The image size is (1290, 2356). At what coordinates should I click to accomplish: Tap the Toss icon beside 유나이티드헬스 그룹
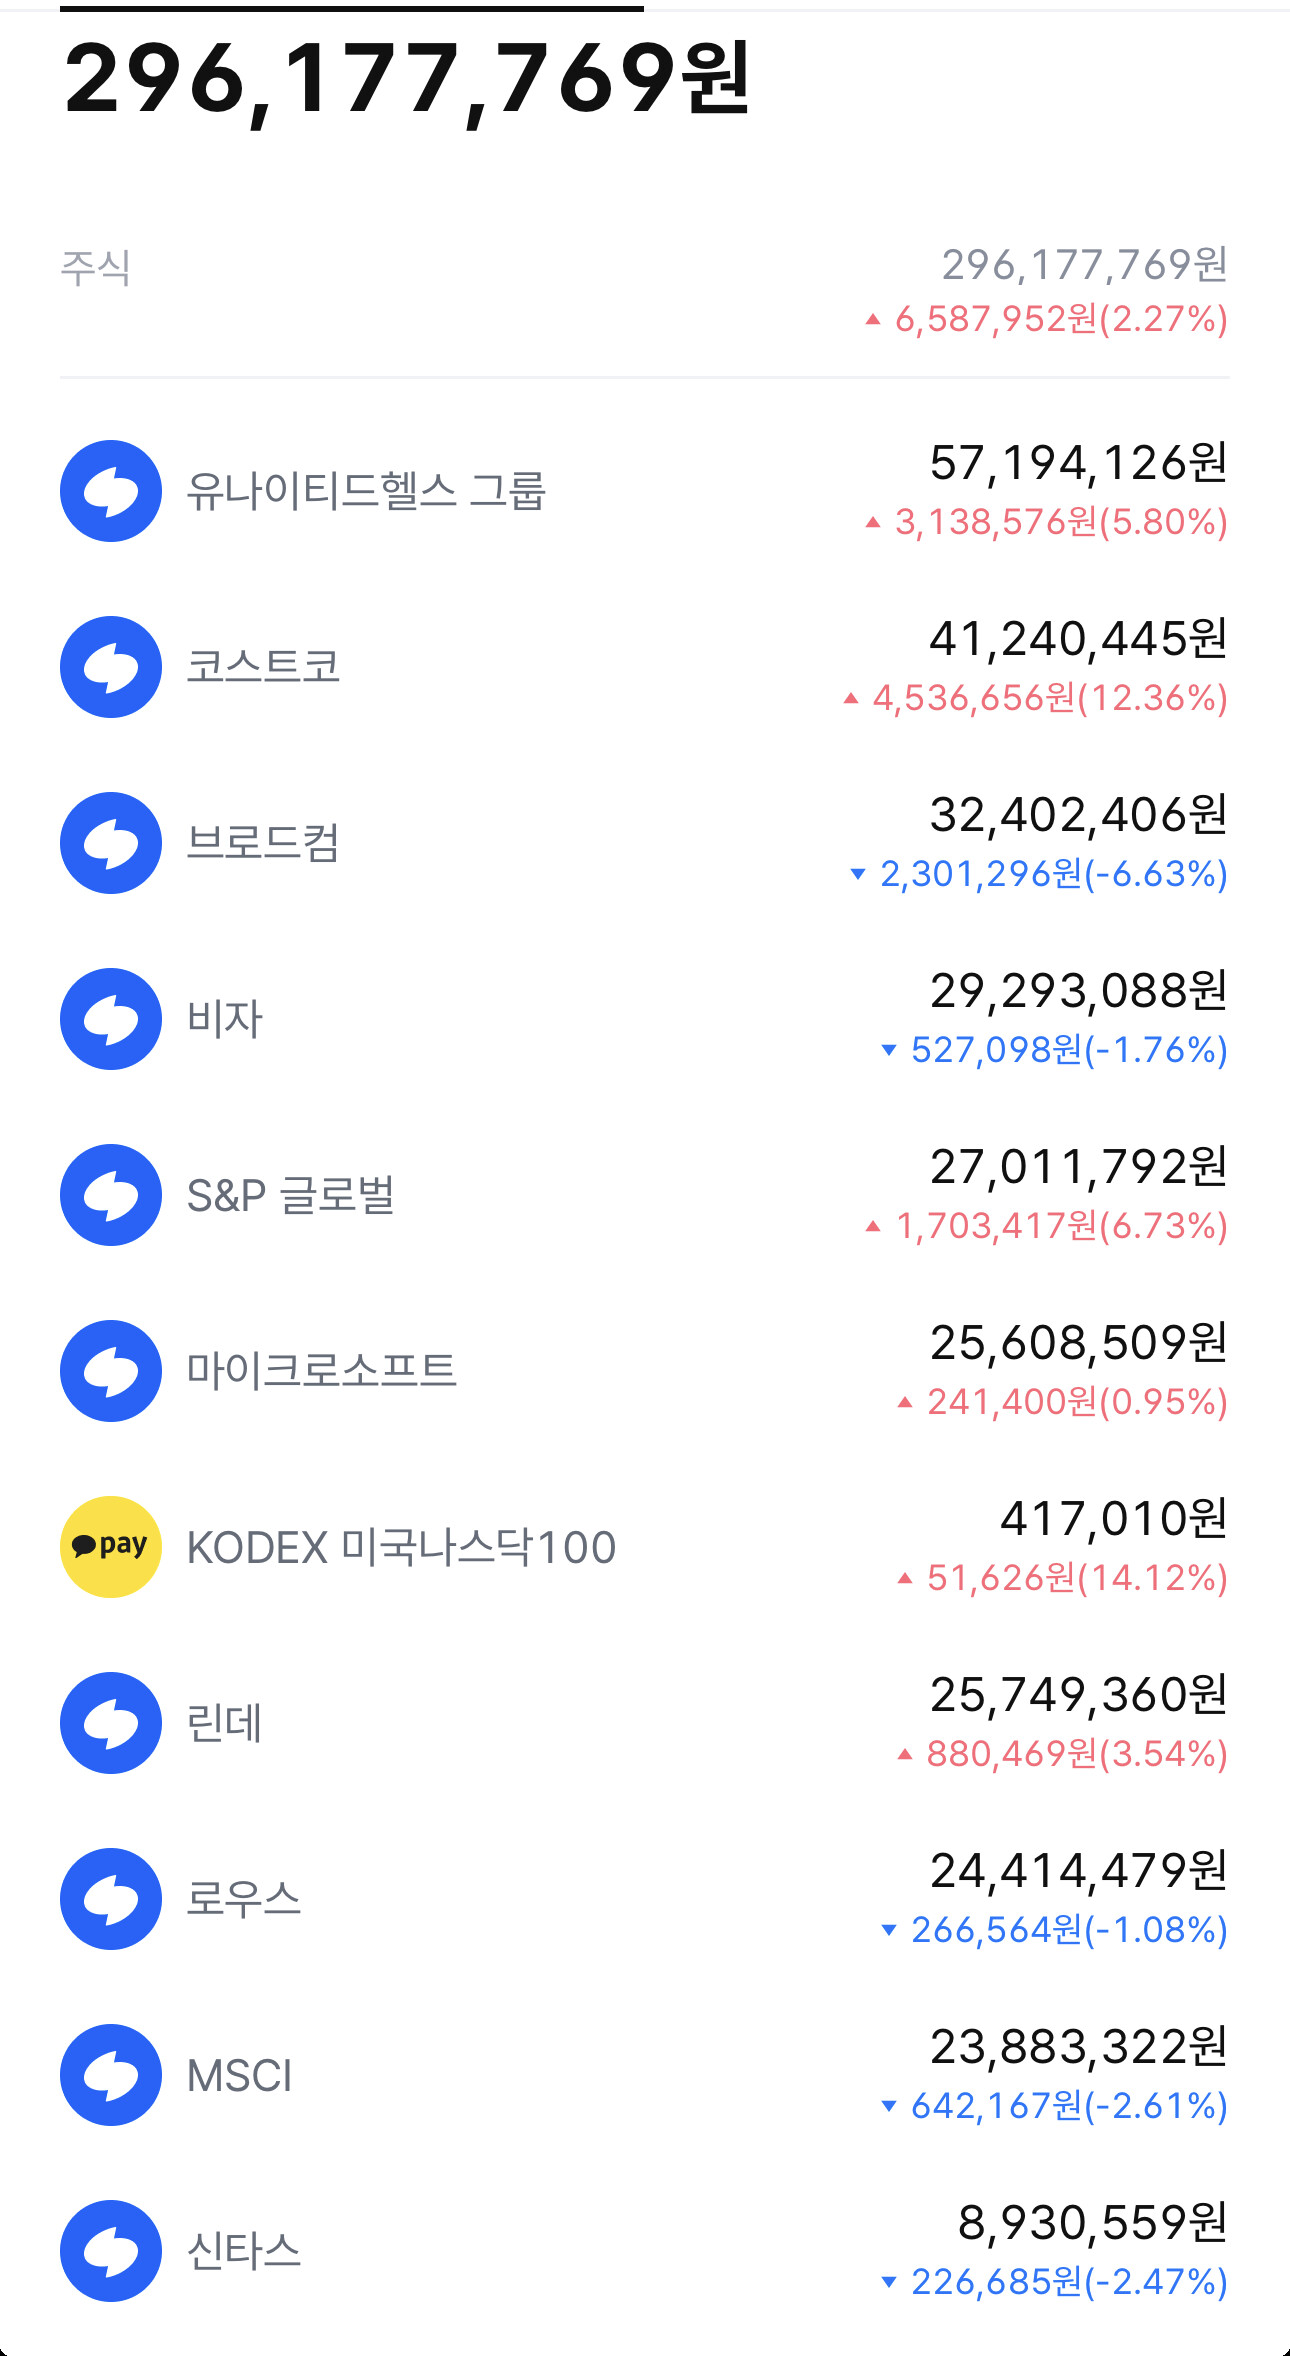tap(111, 491)
